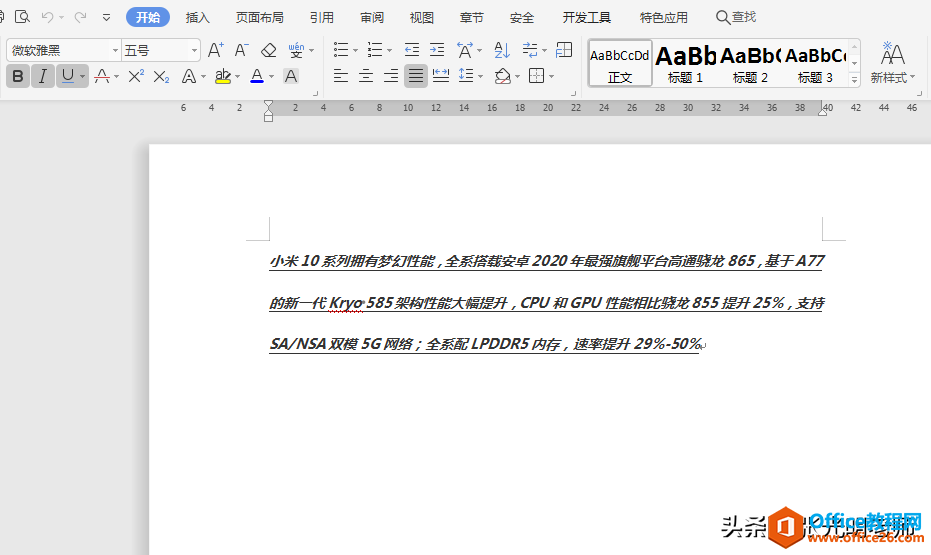
Task: Increase paragraph indent
Action: click(x=437, y=50)
